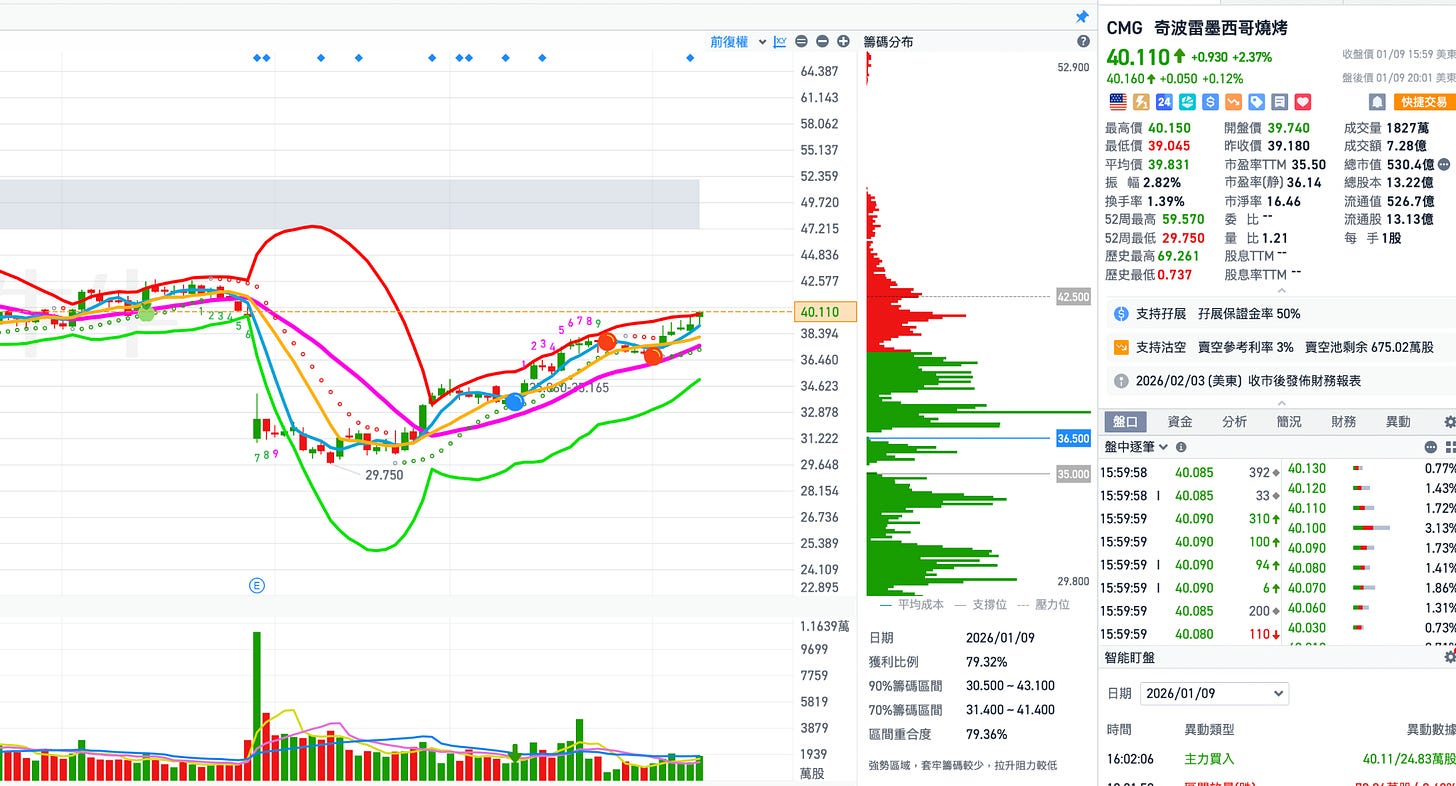Click the 42.500 resistance level label
This screenshot has height=786, width=1456.
click(1073, 297)
